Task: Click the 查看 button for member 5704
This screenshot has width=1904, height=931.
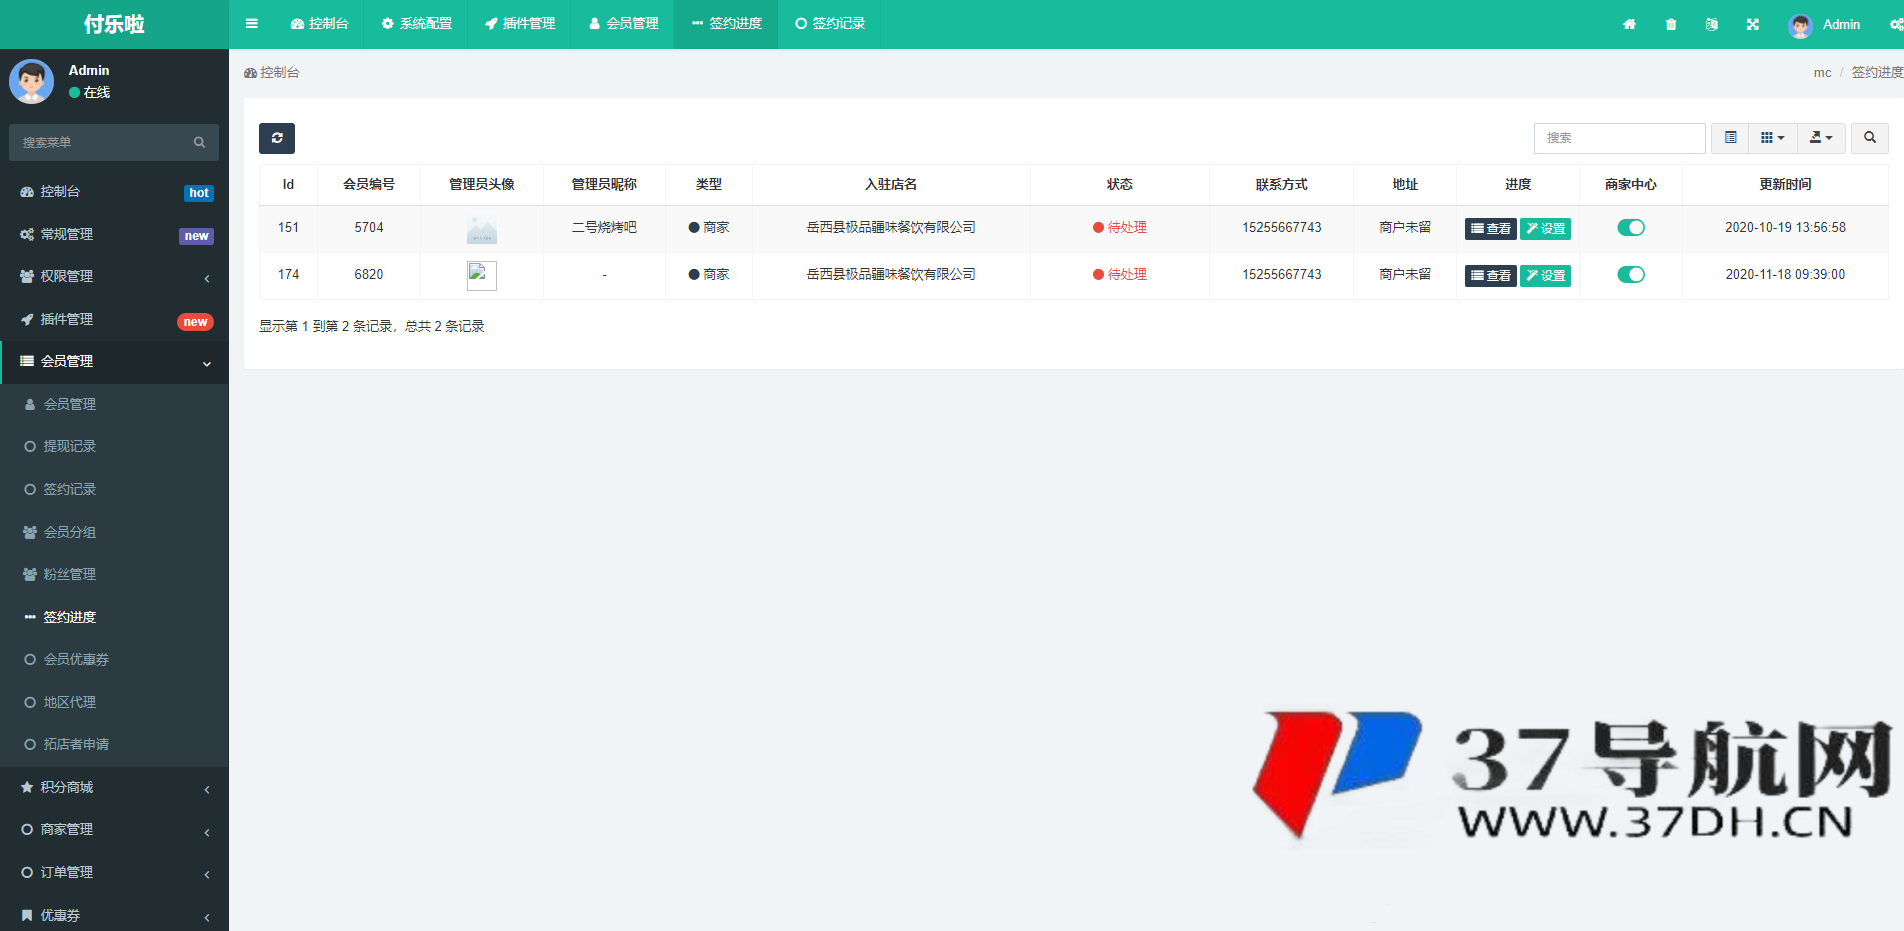Action: point(1490,228)
